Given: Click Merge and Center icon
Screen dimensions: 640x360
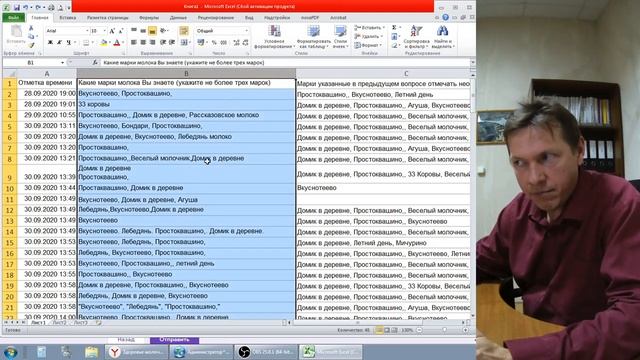Looking at the screenshot, I should (x=183, y=42).
